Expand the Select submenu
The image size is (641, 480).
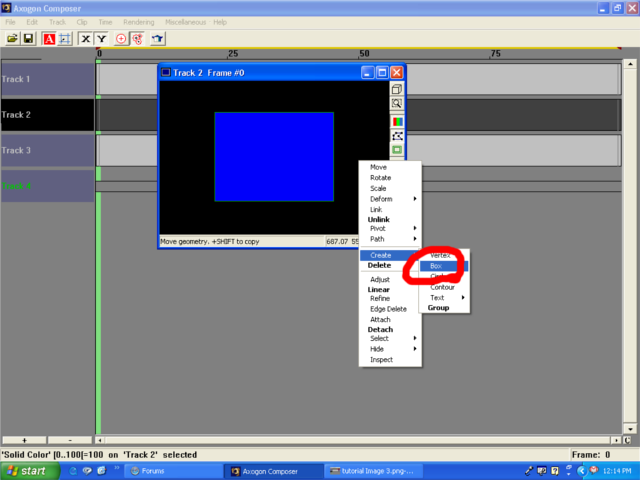pos(390,339)
